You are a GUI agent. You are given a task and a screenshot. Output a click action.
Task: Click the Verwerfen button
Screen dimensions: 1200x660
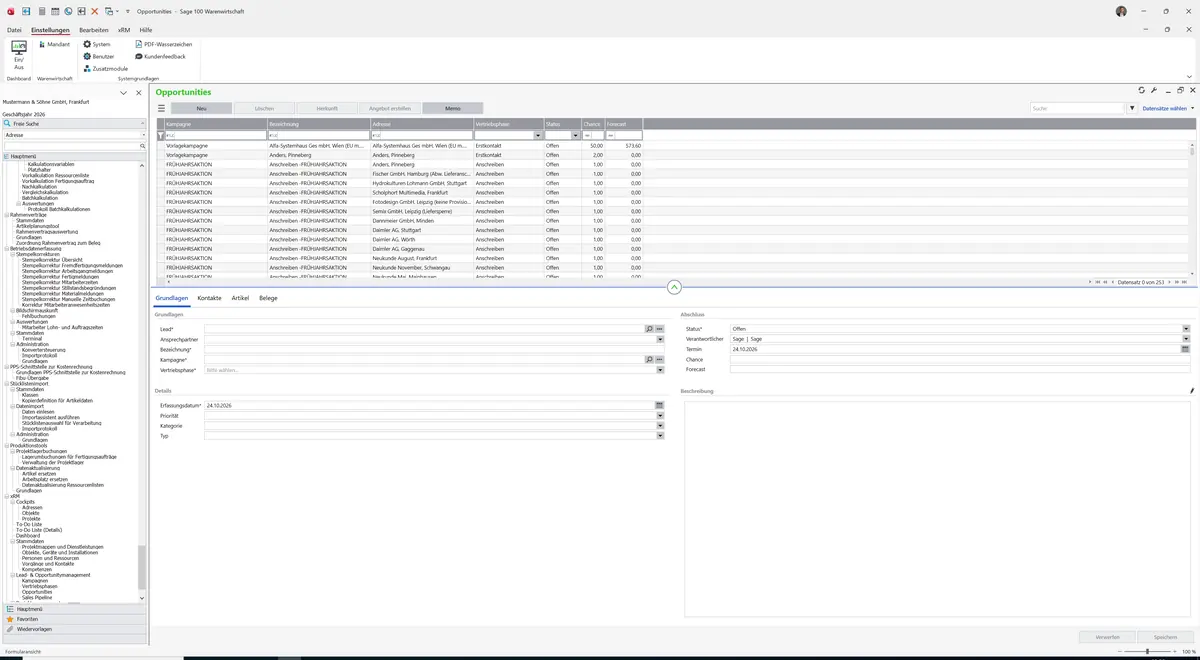[x=1107, y=637]
